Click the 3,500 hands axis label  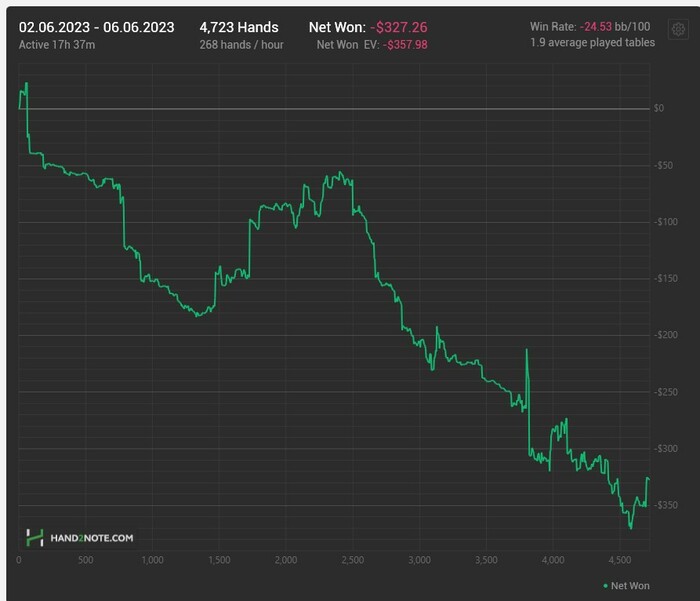pyautogui.click(x=486, y=560)
